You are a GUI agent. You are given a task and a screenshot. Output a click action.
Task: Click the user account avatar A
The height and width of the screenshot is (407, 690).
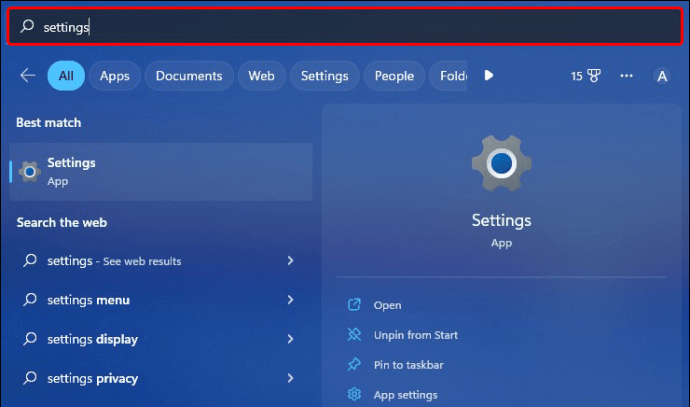click(x=661, y=76)
